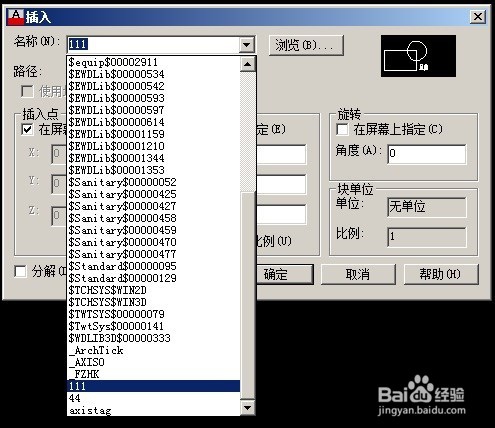The image size is (495, 428).
Task: Select $EWDLib$00000542 in the list
Action: 153,86
